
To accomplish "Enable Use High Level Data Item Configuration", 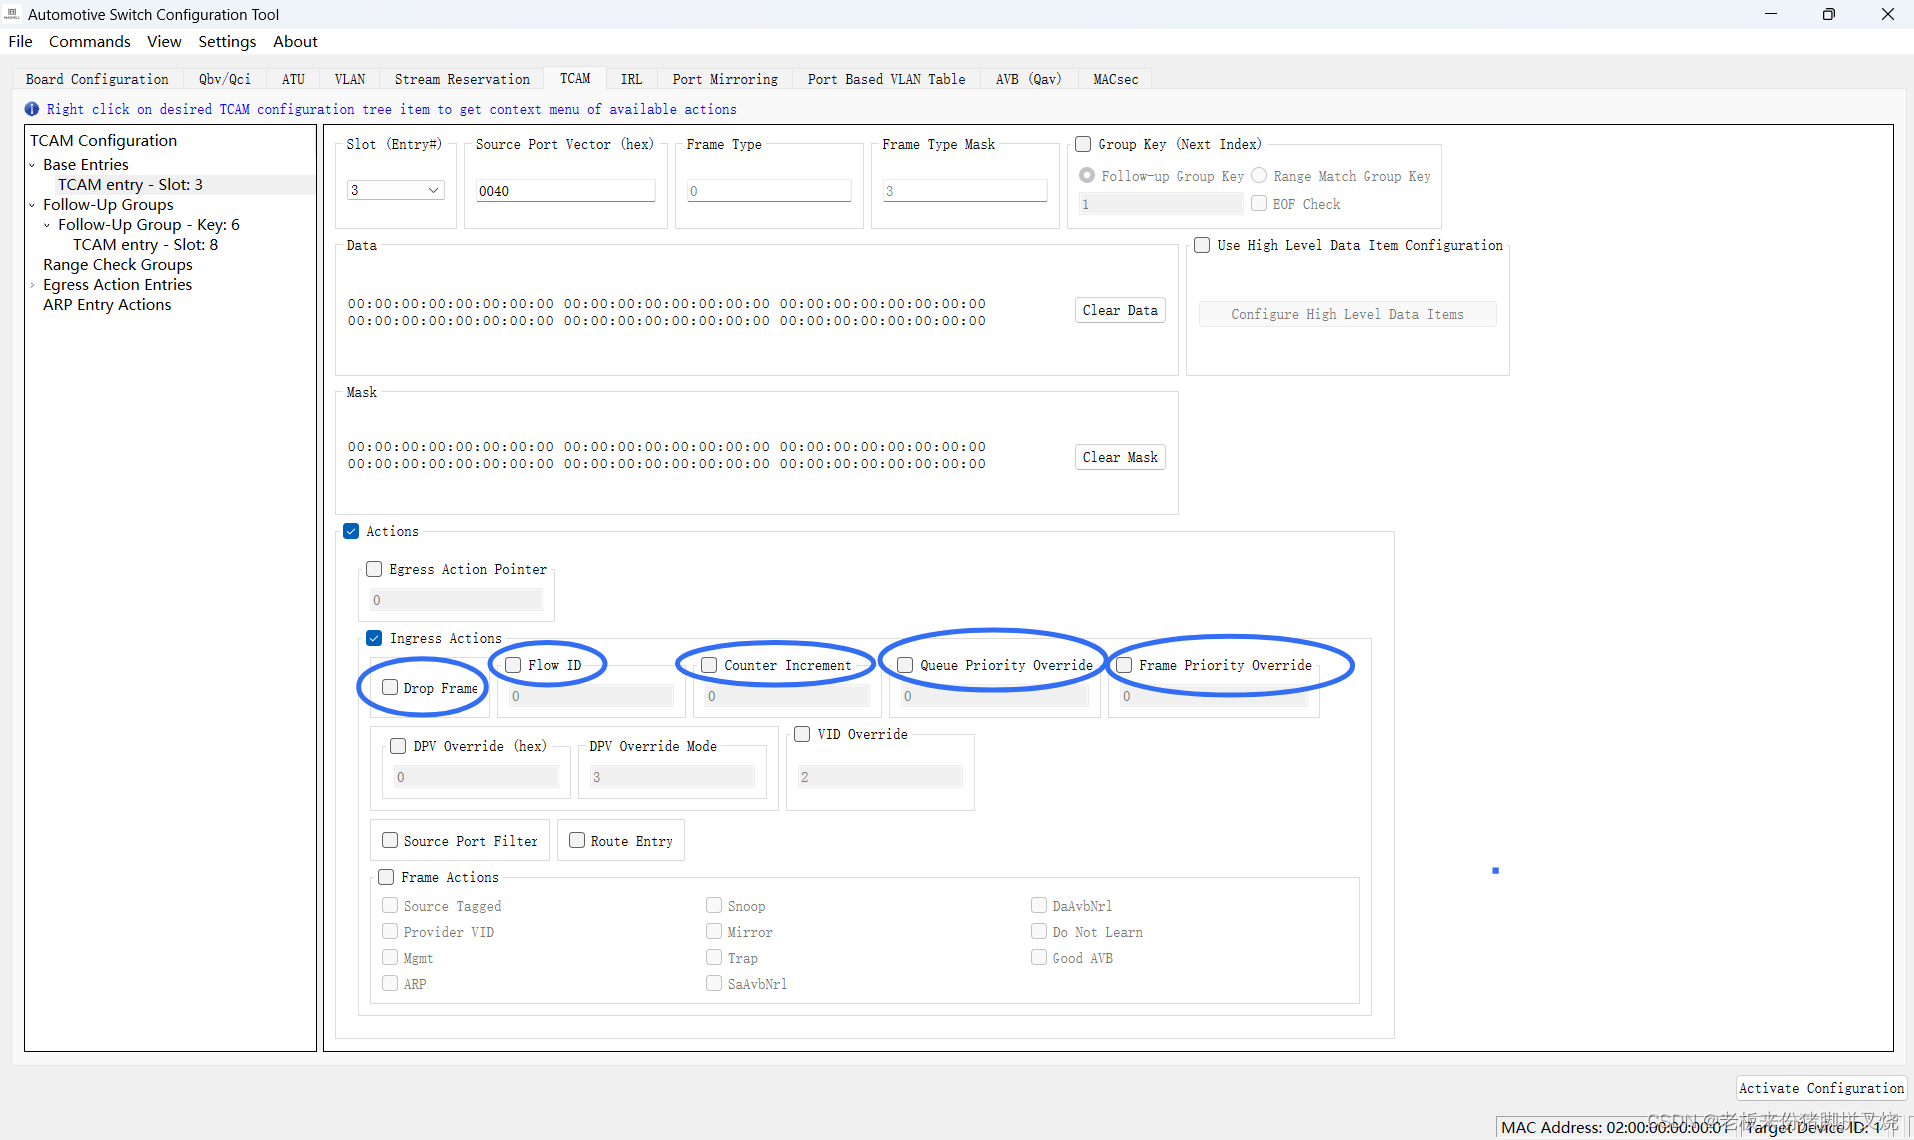I will tap(1202, 245).
